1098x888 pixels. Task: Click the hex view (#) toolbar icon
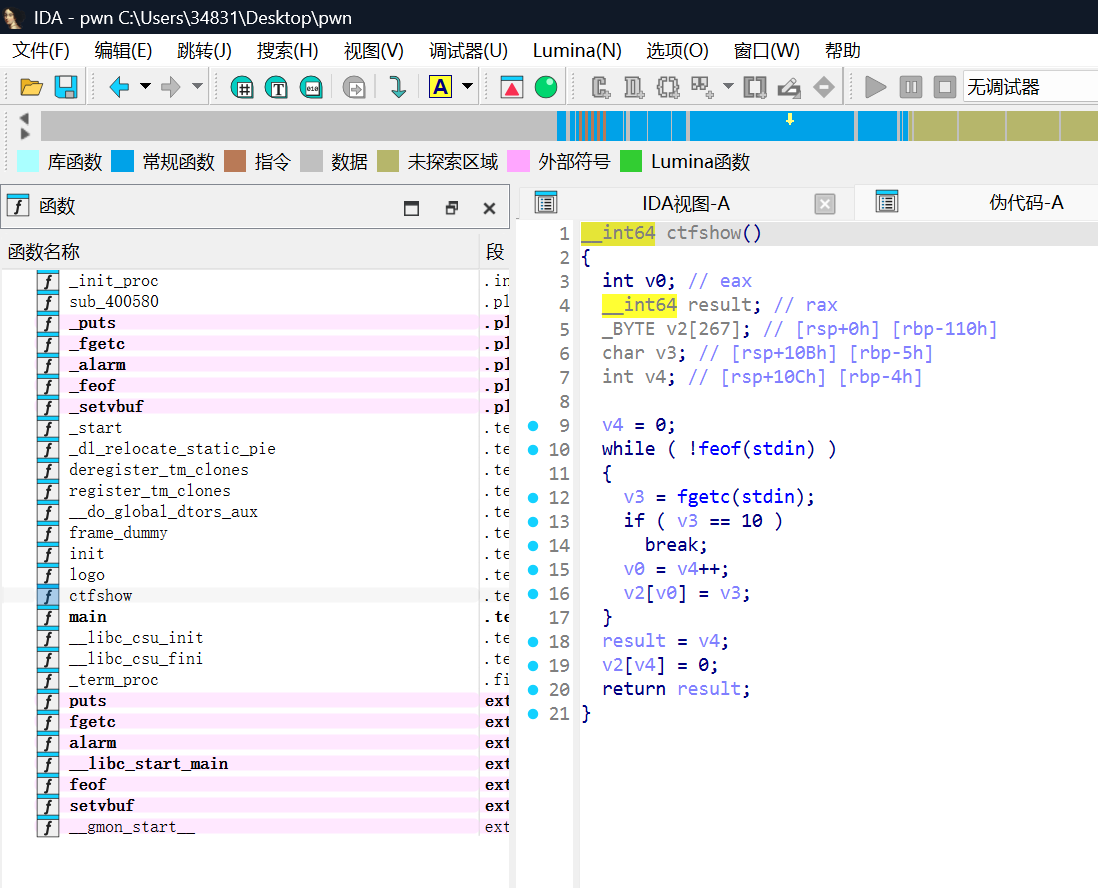pos(242,88)
